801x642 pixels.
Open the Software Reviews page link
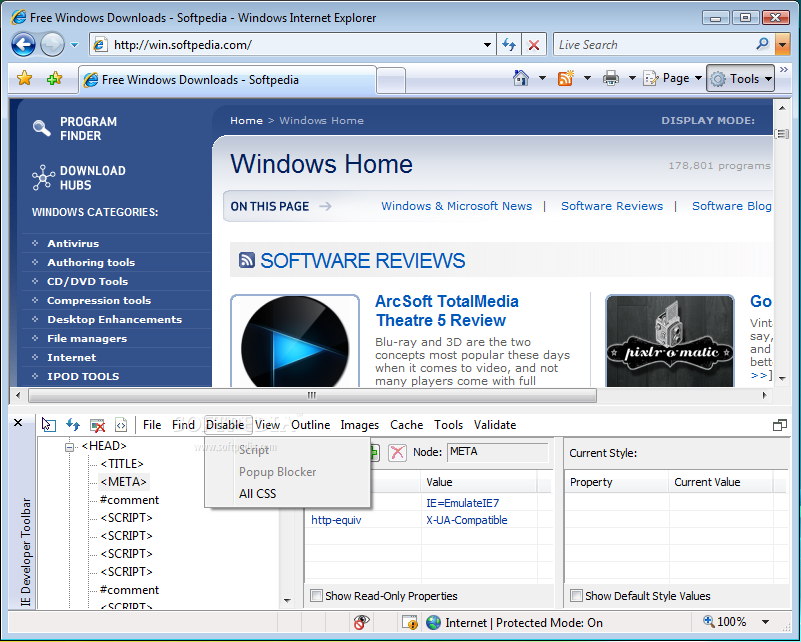612,206
